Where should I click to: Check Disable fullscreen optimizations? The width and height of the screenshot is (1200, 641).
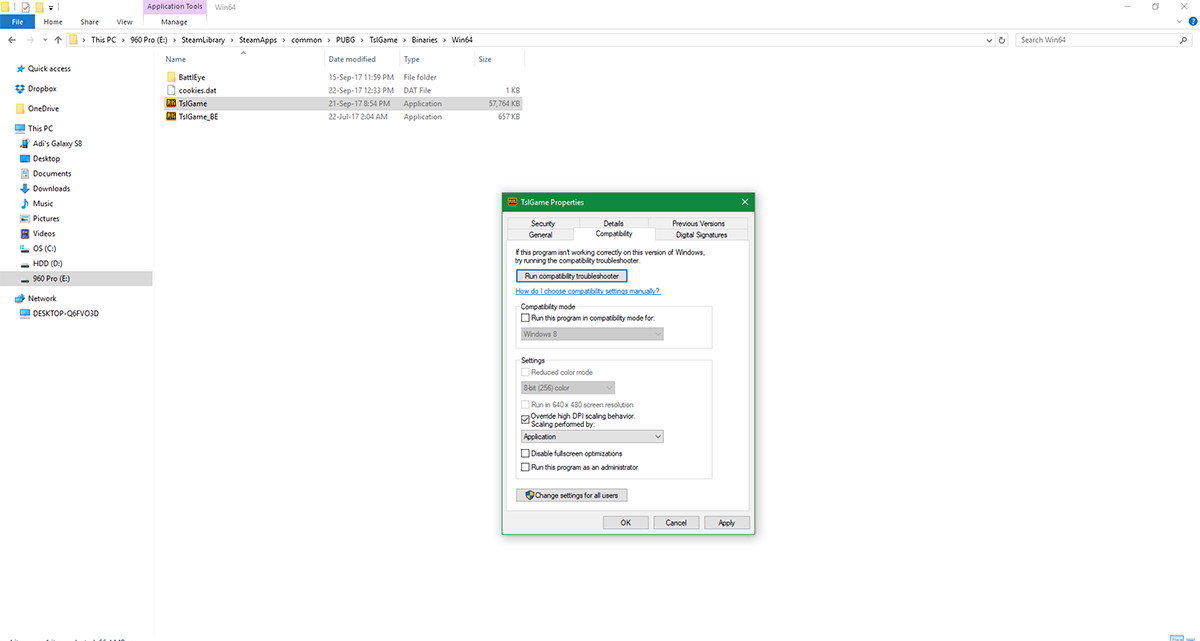tap(525, 454)
